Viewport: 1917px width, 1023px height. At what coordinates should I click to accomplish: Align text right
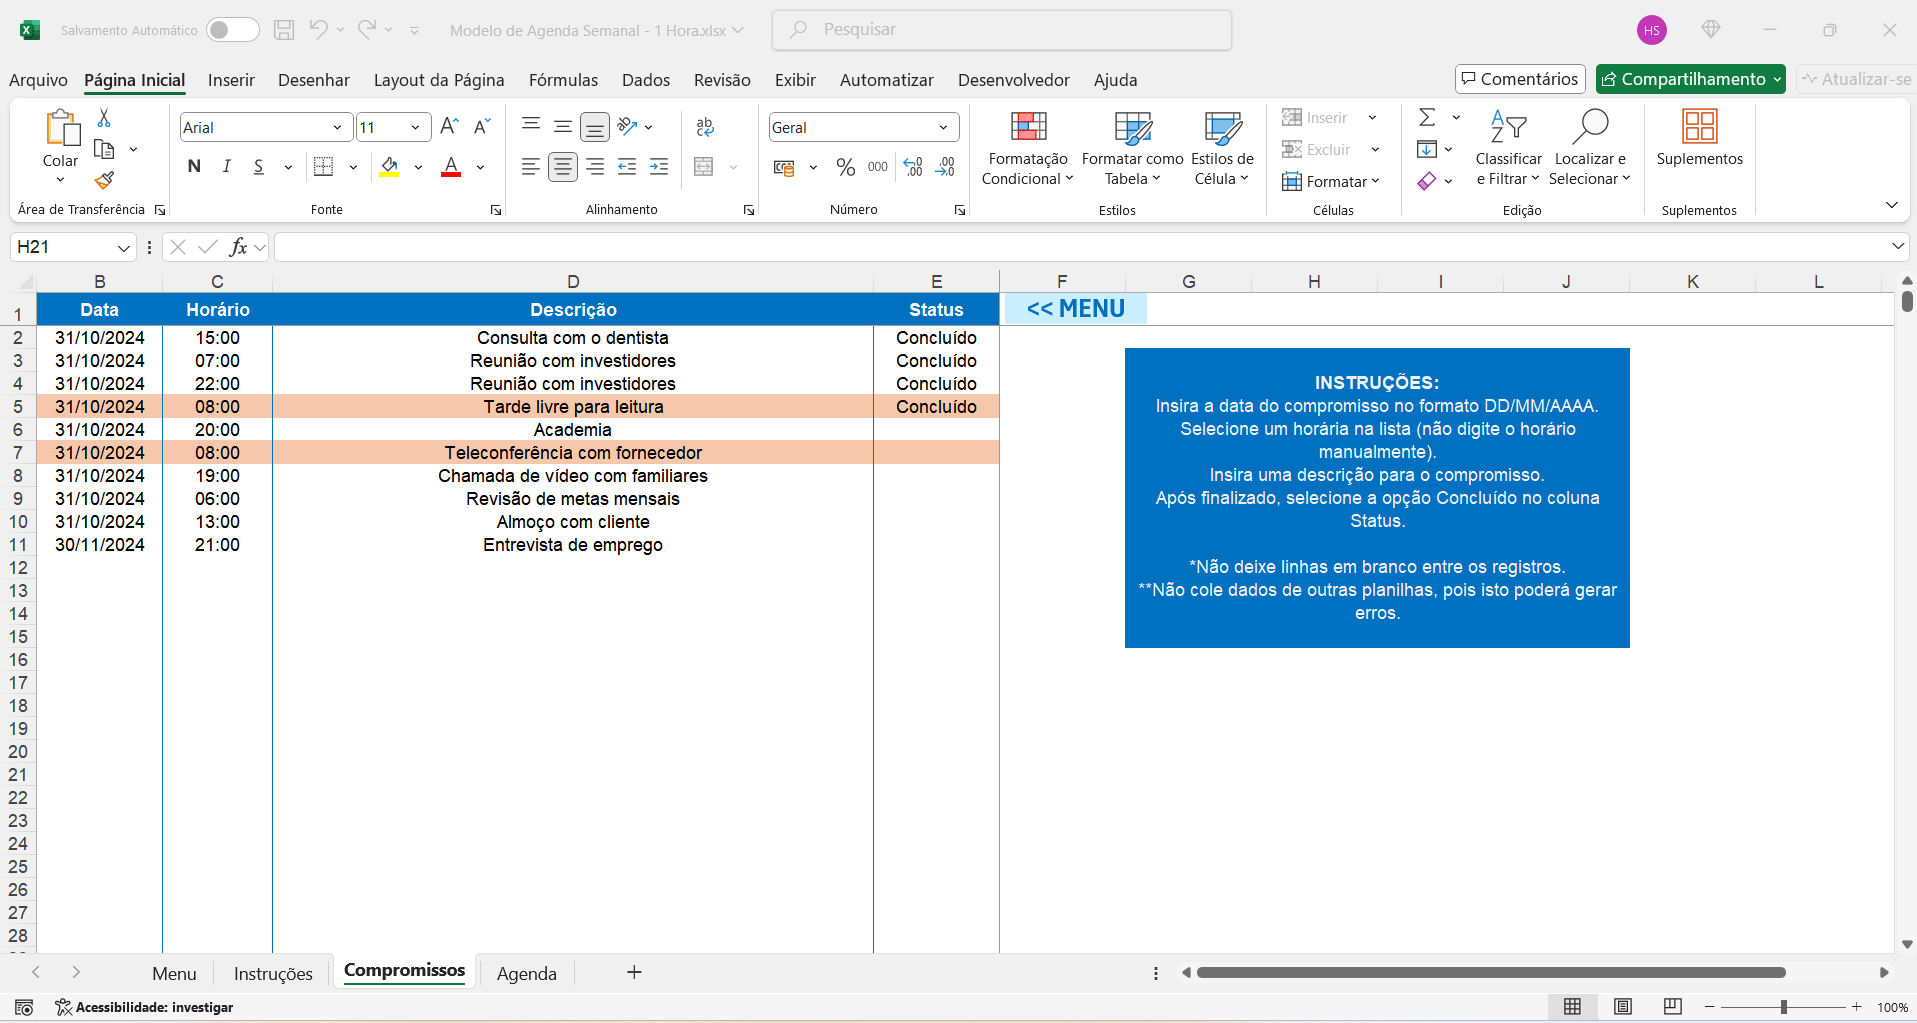595,167
